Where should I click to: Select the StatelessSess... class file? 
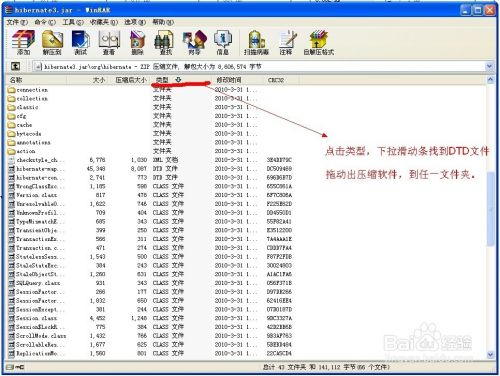click(150, 257)
